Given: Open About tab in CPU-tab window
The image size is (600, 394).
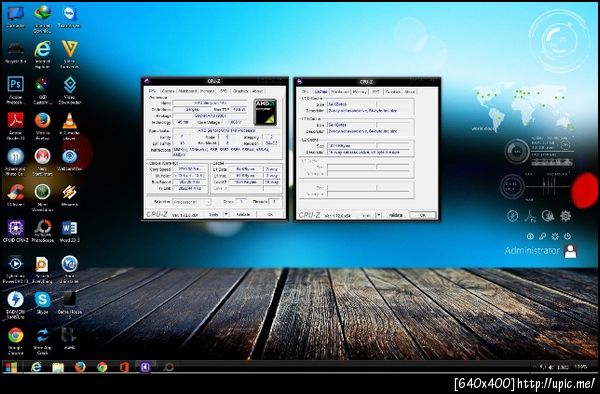Looking at the screenshot, I should [257, 91].
